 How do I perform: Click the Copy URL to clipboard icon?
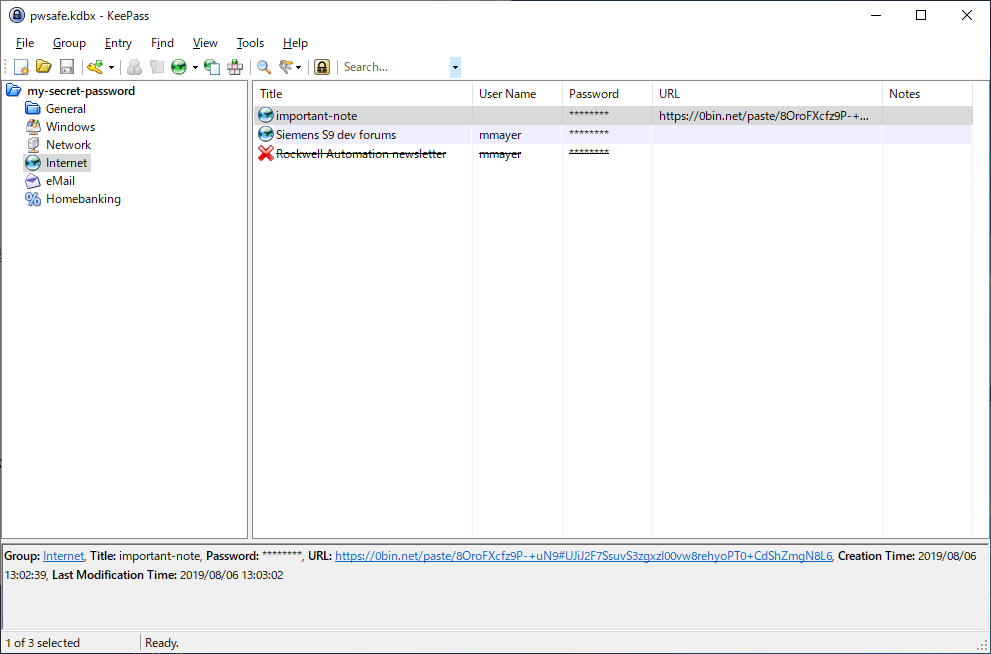tap(212, 67)
